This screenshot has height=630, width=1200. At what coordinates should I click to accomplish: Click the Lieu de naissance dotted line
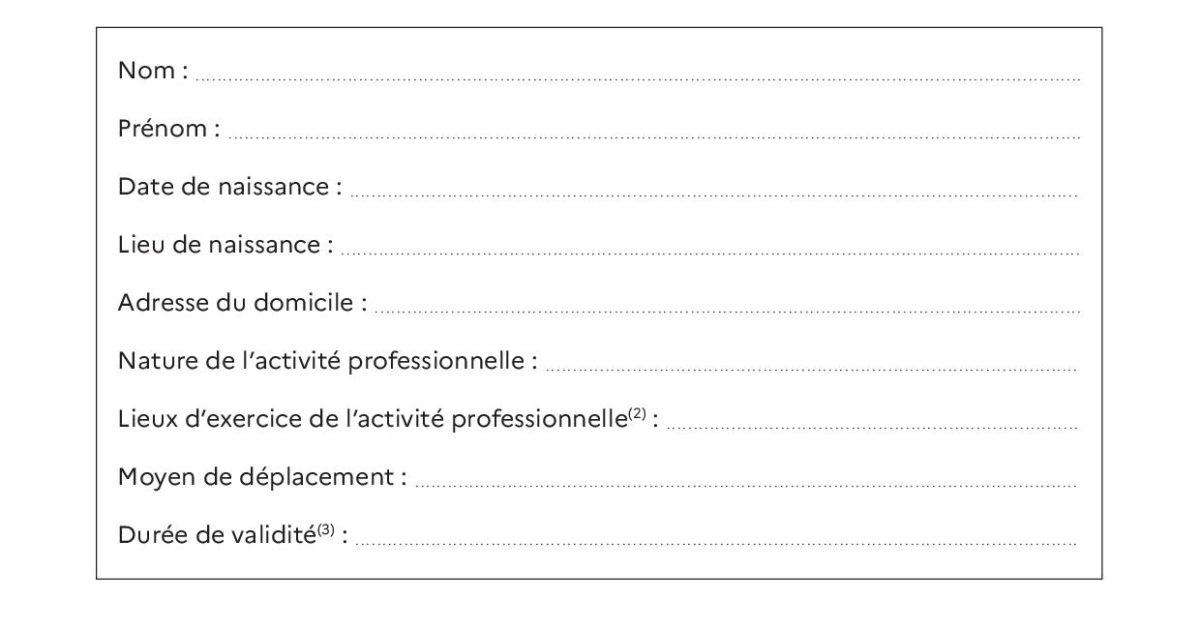[x=710, y=254]
